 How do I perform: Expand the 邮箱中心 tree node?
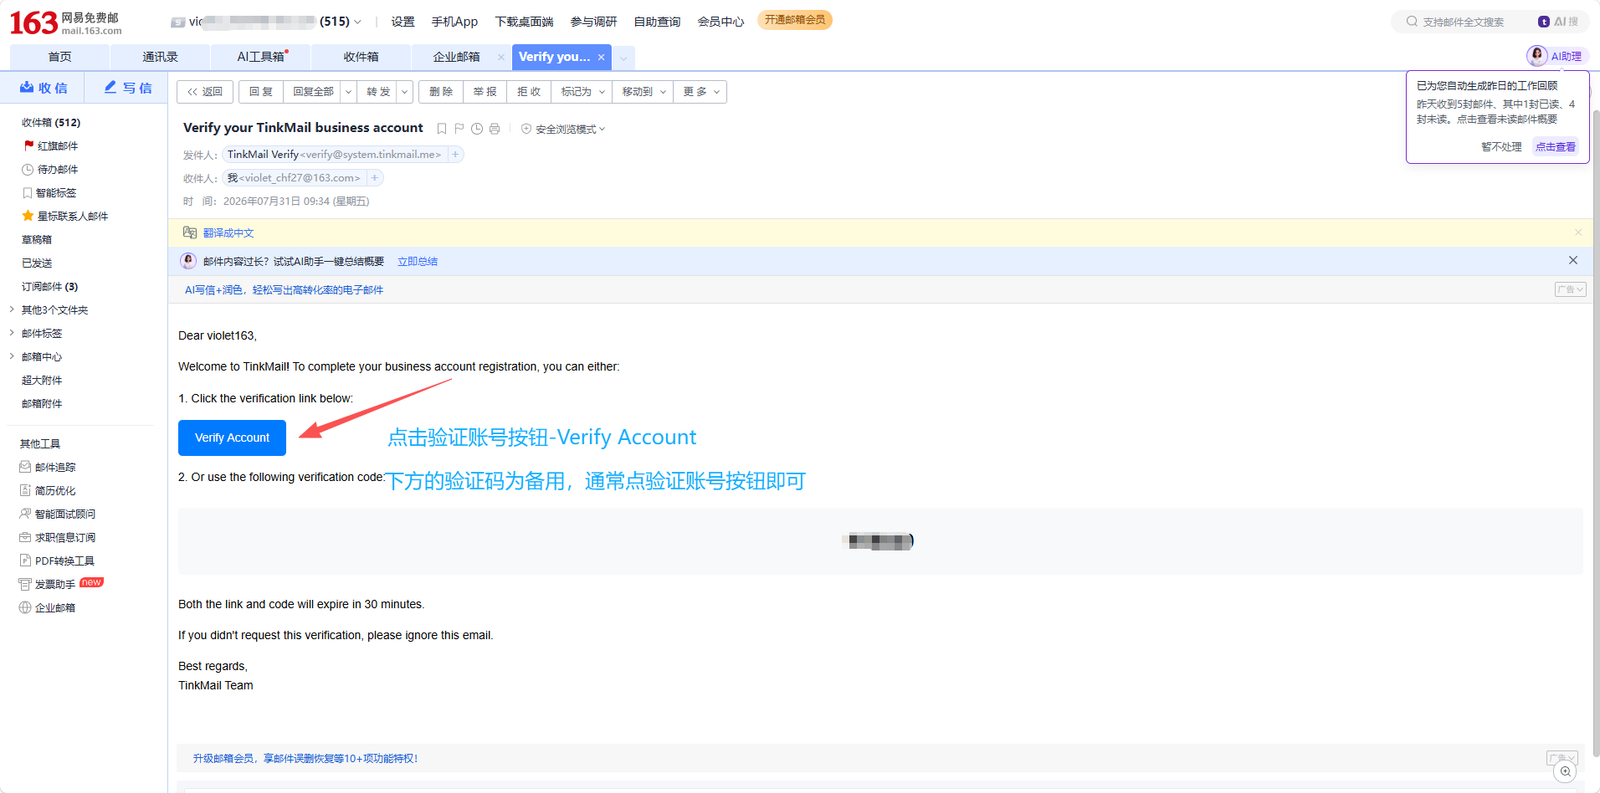(12, 356)
